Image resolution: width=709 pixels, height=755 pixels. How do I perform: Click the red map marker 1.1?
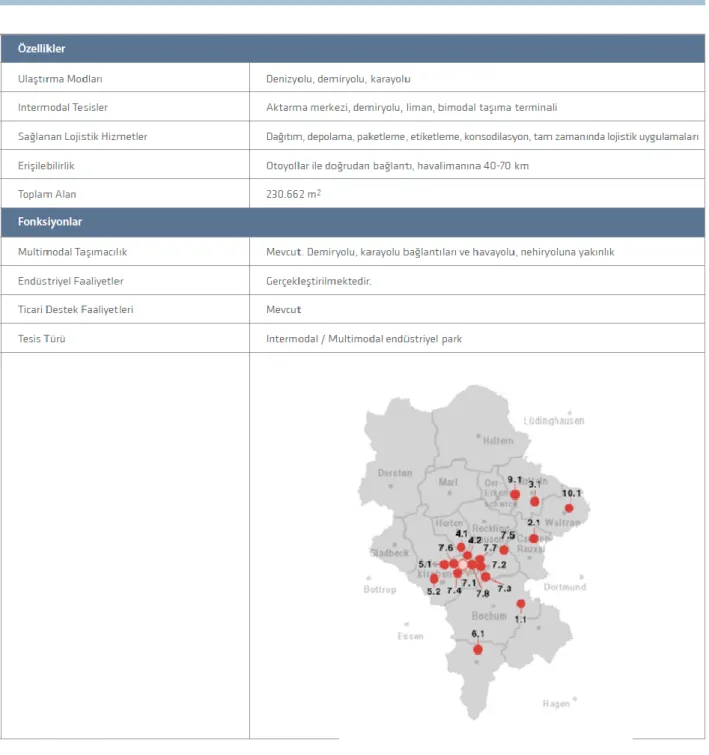[x=521, y=604]
